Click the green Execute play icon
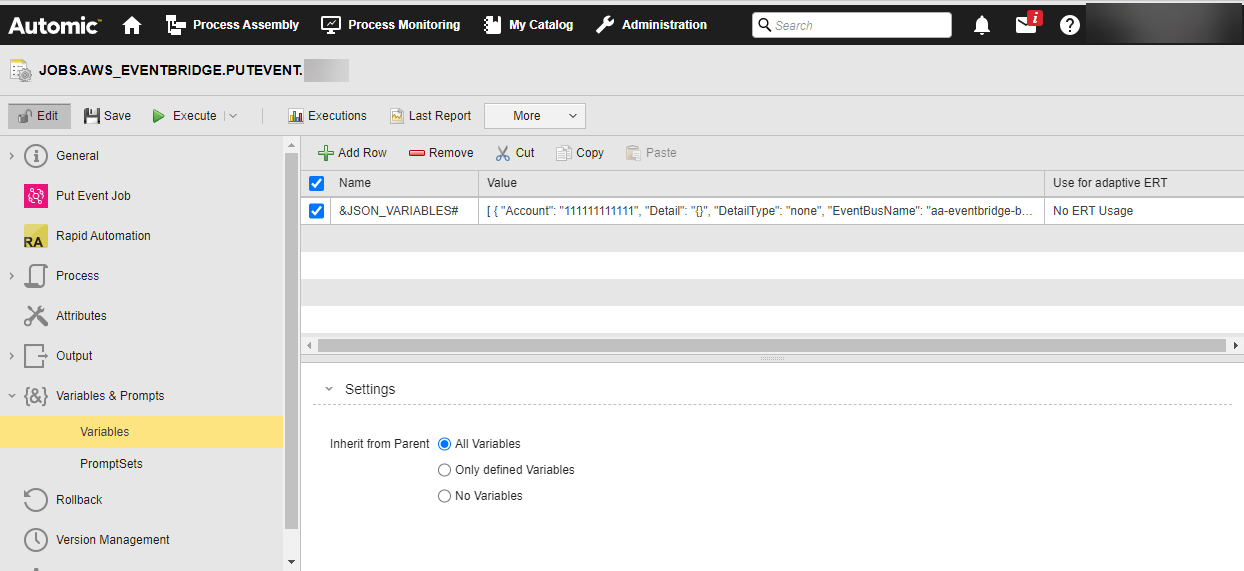Screen dimensions: 1244x571 coord(158,116)
